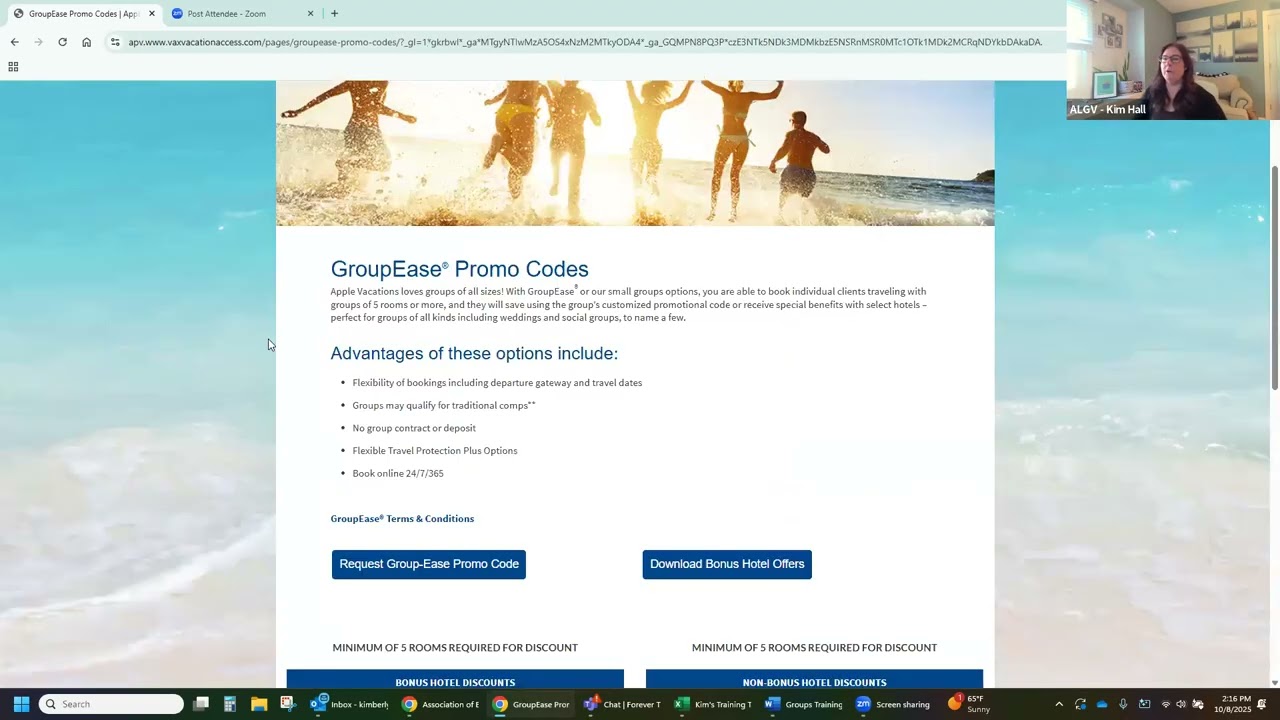1280x720 pixels.
Task: Open GroupEase Terms & Conditions link
Action: [402, 518]
